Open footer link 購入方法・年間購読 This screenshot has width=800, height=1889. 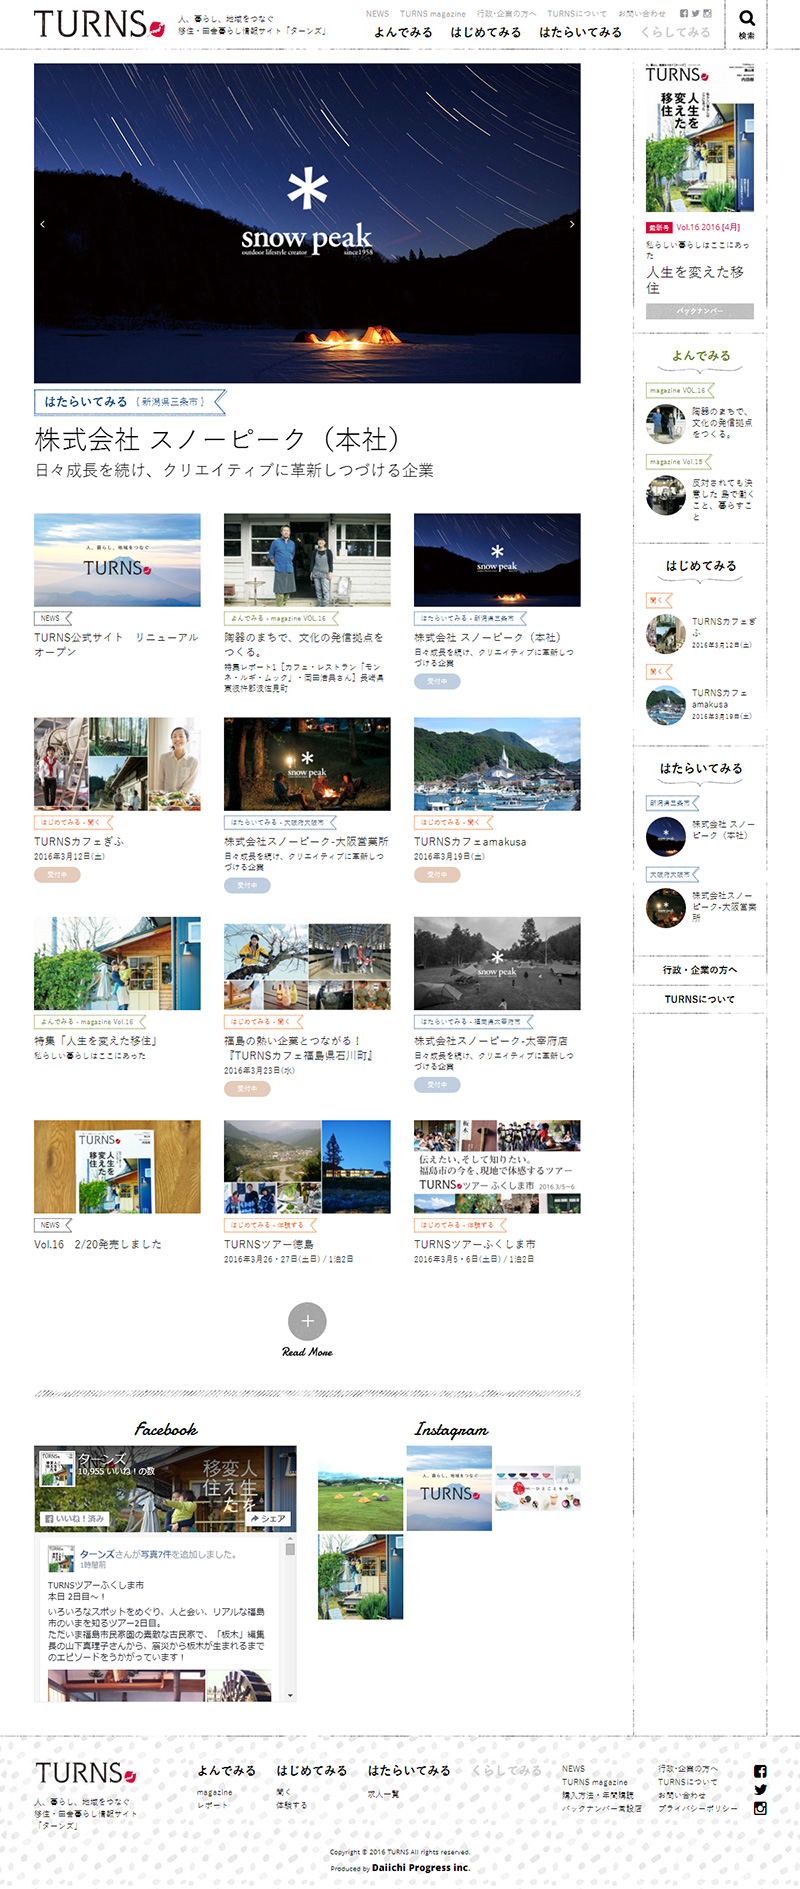598,1795
